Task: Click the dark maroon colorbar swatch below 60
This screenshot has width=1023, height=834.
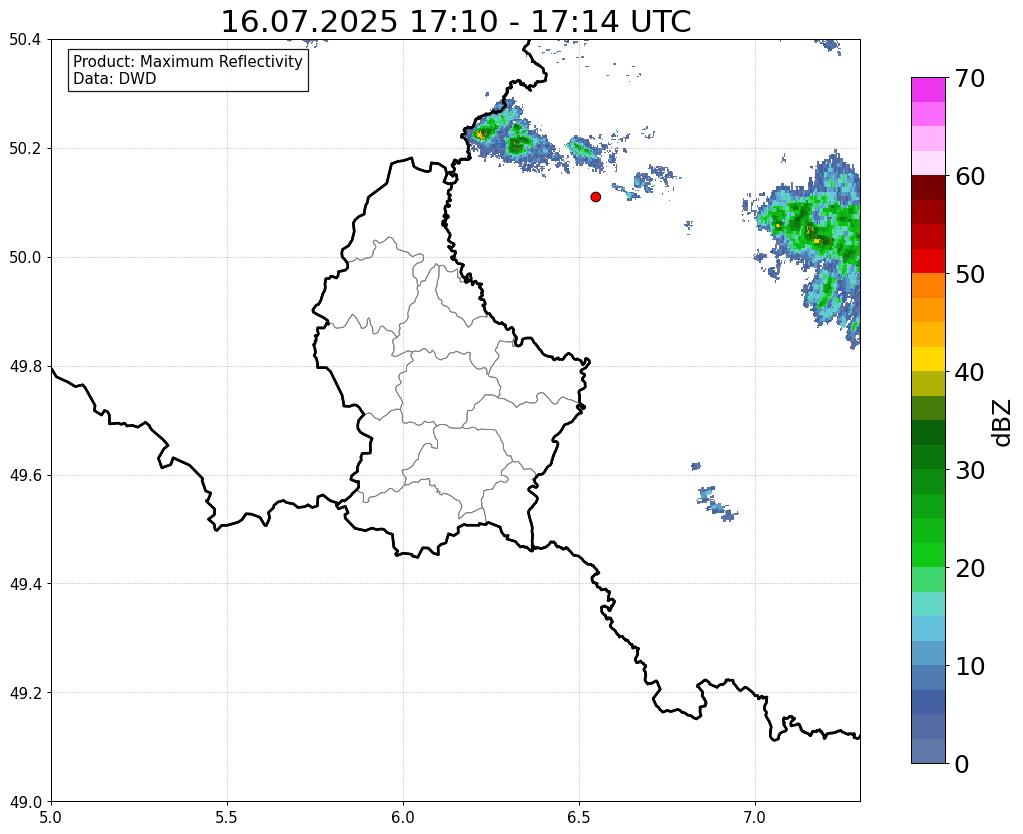Action: point(928,188)
